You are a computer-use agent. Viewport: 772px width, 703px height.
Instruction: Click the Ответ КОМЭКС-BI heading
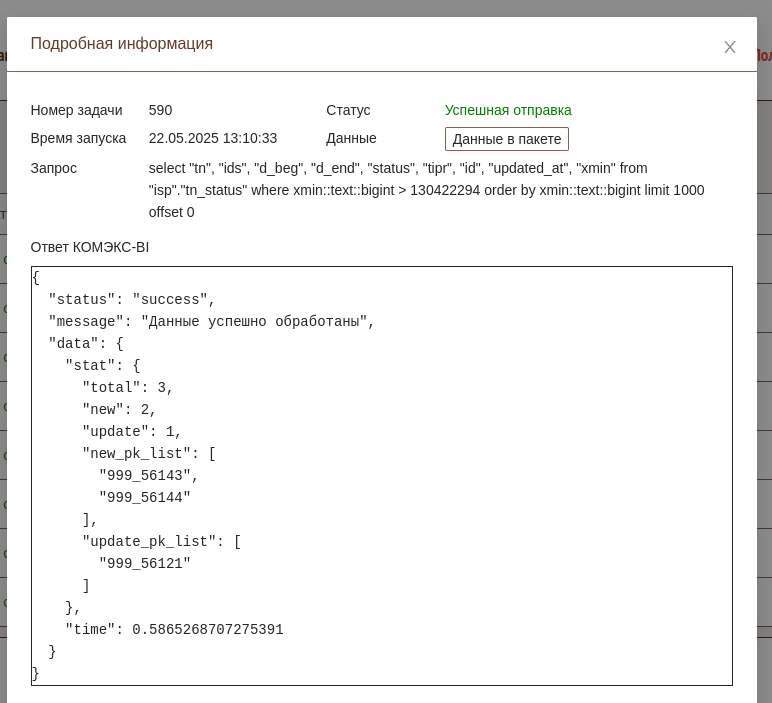point(89,247)
